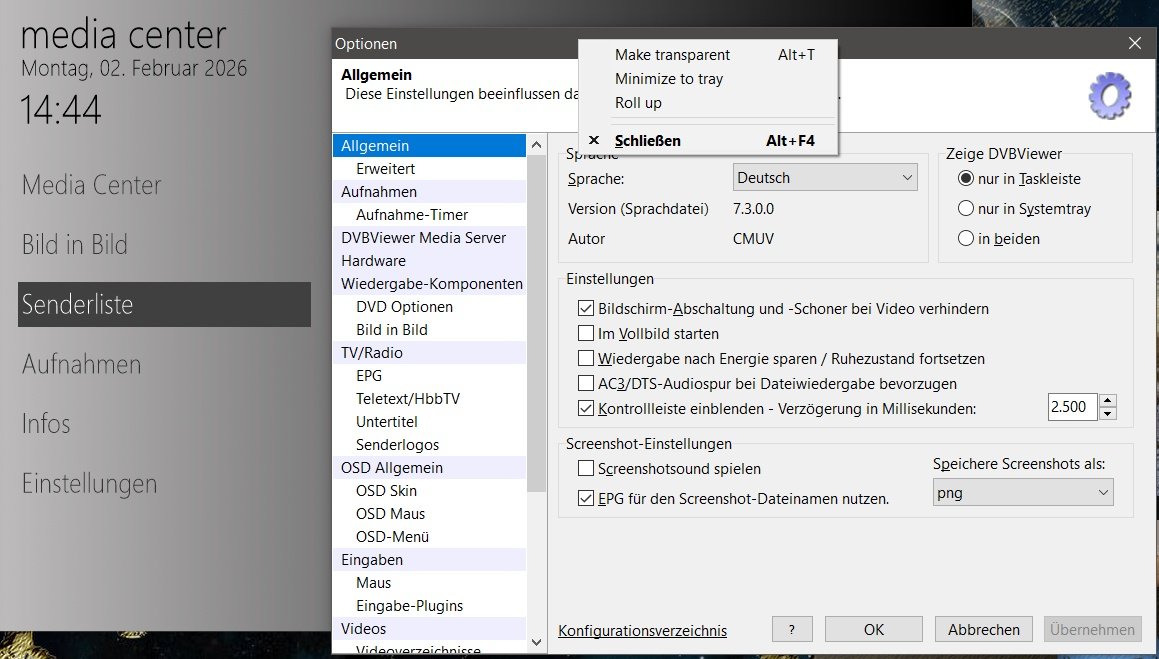Choose Roll up in the context menu
The width and height of the screenshot is (1159, 659).
(638, 103)
